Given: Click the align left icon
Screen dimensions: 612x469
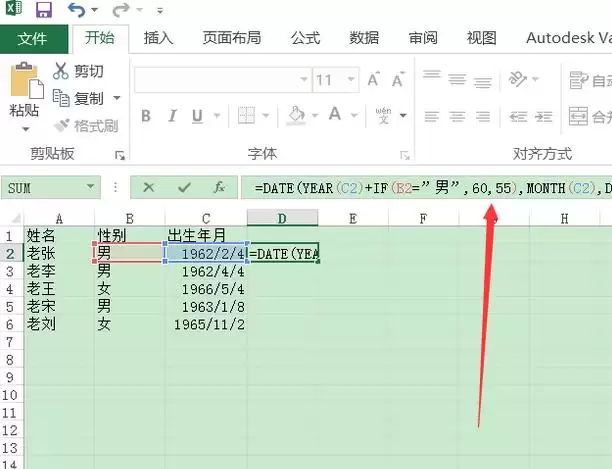Looking at the screenshot, I should (x=432, y=116).
